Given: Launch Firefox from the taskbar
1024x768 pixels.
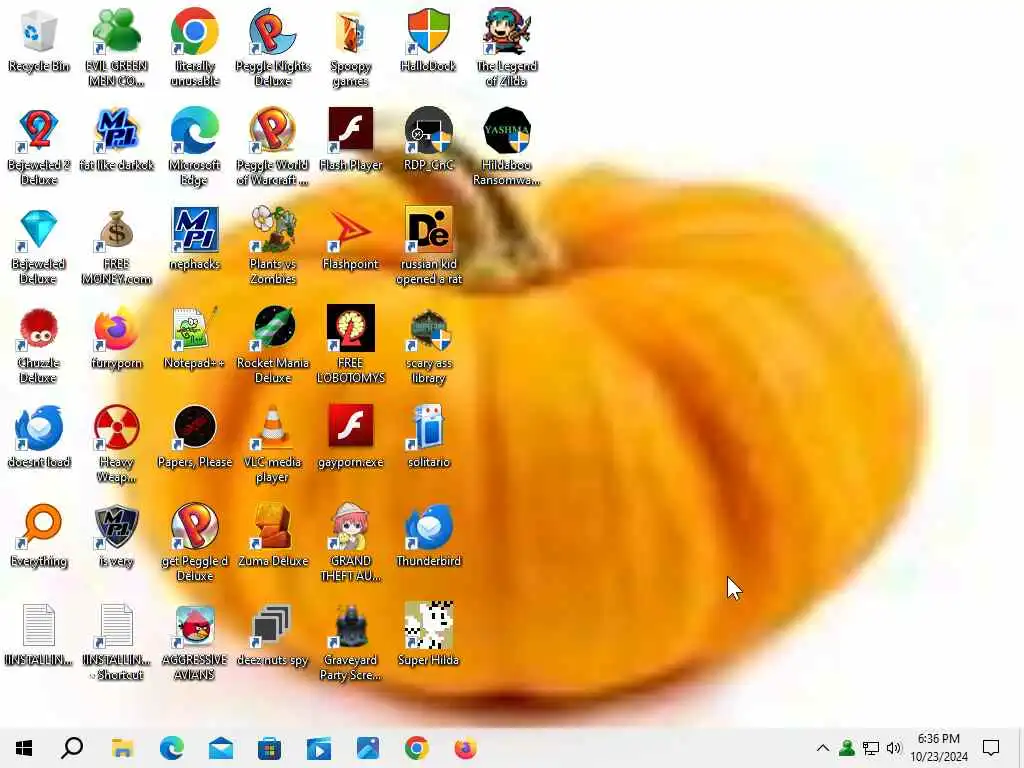Looking at the screenshot, I should pyautogui.click(x=466, y=748).
